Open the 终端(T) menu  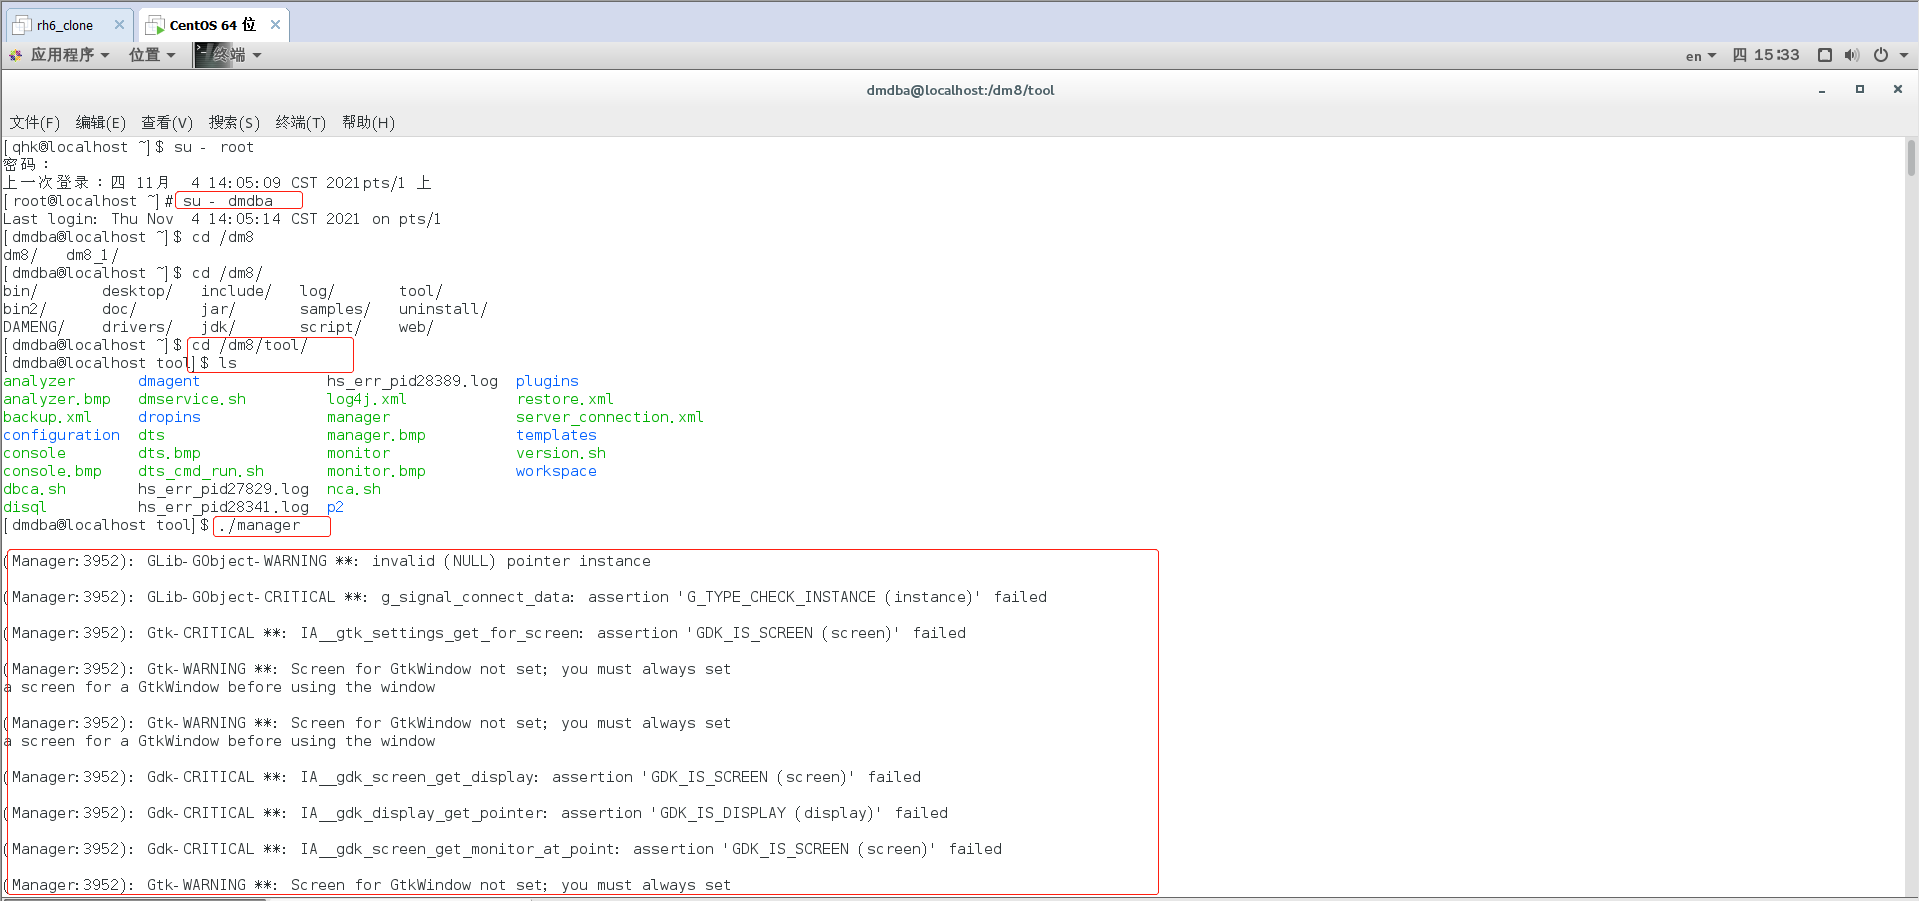point(301,123)
